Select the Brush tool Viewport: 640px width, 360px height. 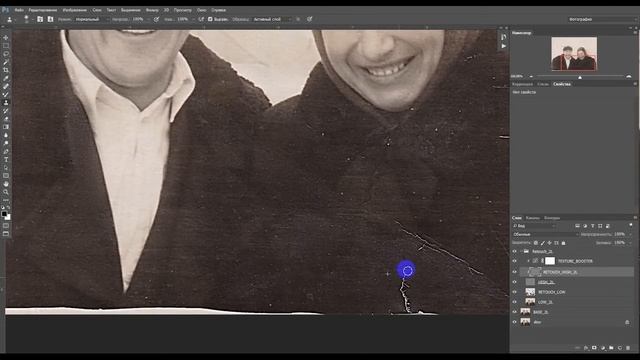point(6,95)
